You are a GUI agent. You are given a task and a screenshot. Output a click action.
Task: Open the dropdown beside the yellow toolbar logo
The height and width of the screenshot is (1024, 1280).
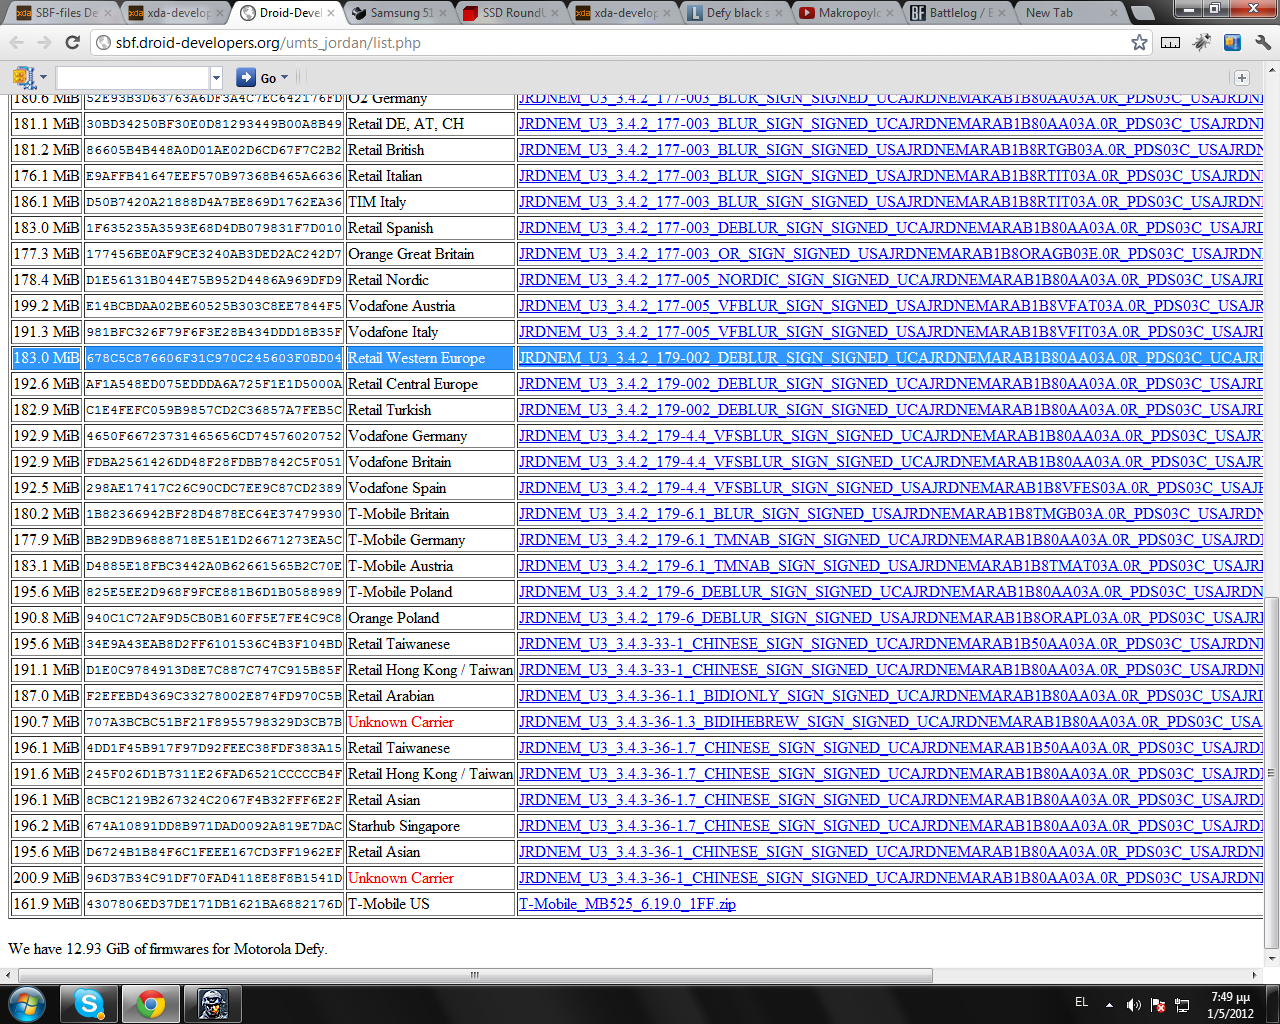43,77
